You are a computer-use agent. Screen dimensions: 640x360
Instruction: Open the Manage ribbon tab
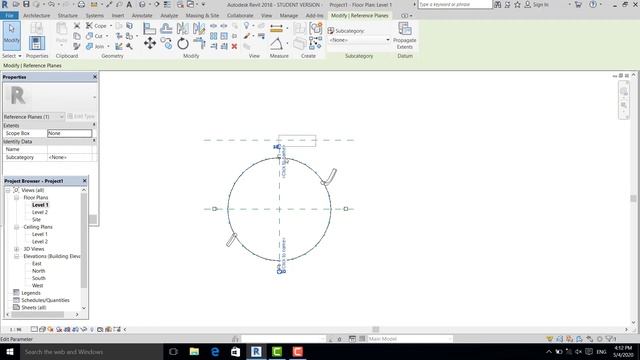(x=289, y=16)
